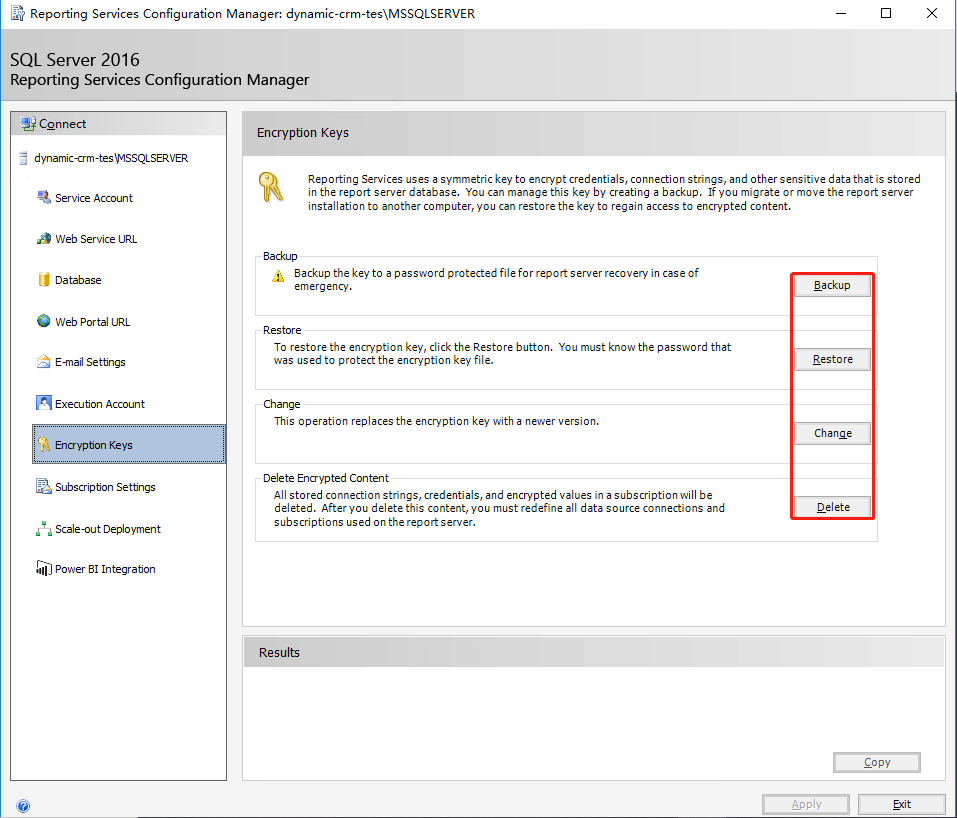This screenshot has height=818, width=957.
Task: Click the Encryption Keys key icon in sidebar
Action: coord(44,444)
